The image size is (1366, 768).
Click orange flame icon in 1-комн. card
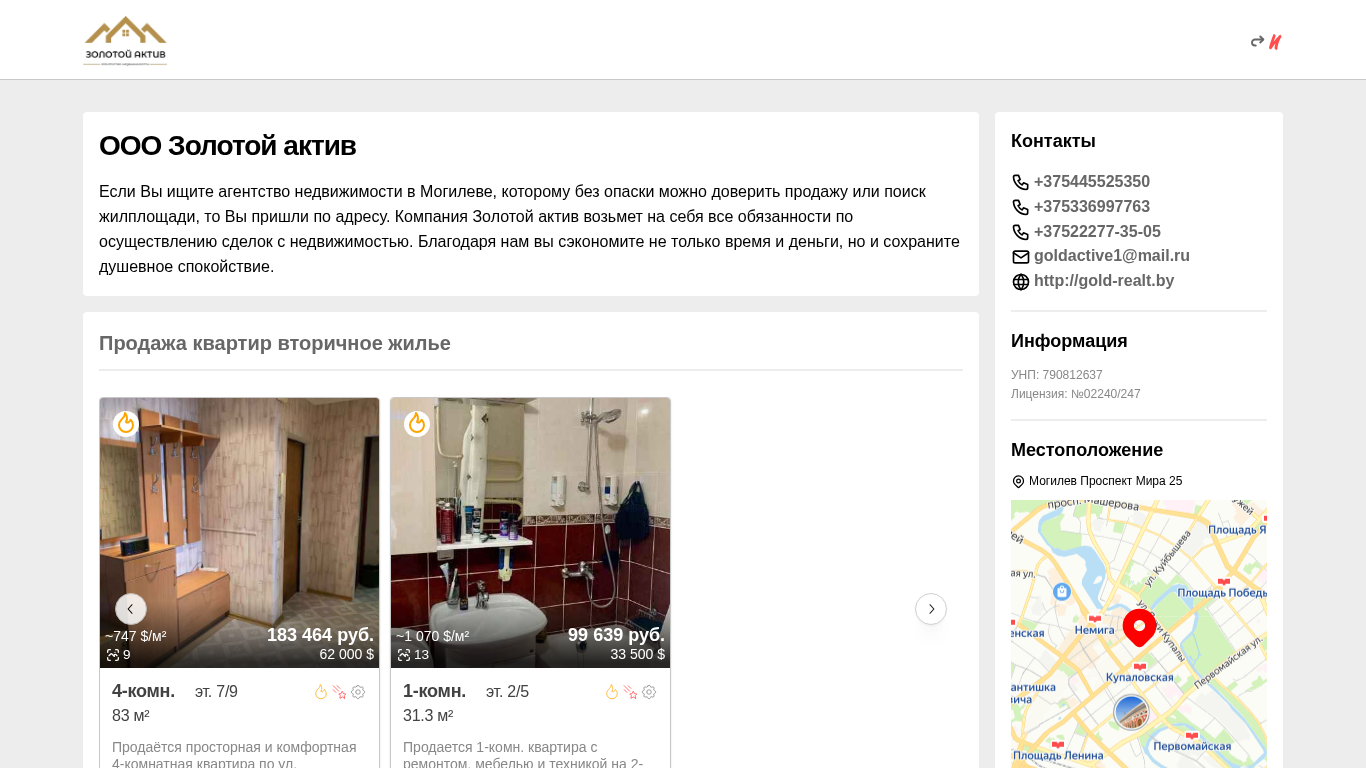(x=612, y=692)
